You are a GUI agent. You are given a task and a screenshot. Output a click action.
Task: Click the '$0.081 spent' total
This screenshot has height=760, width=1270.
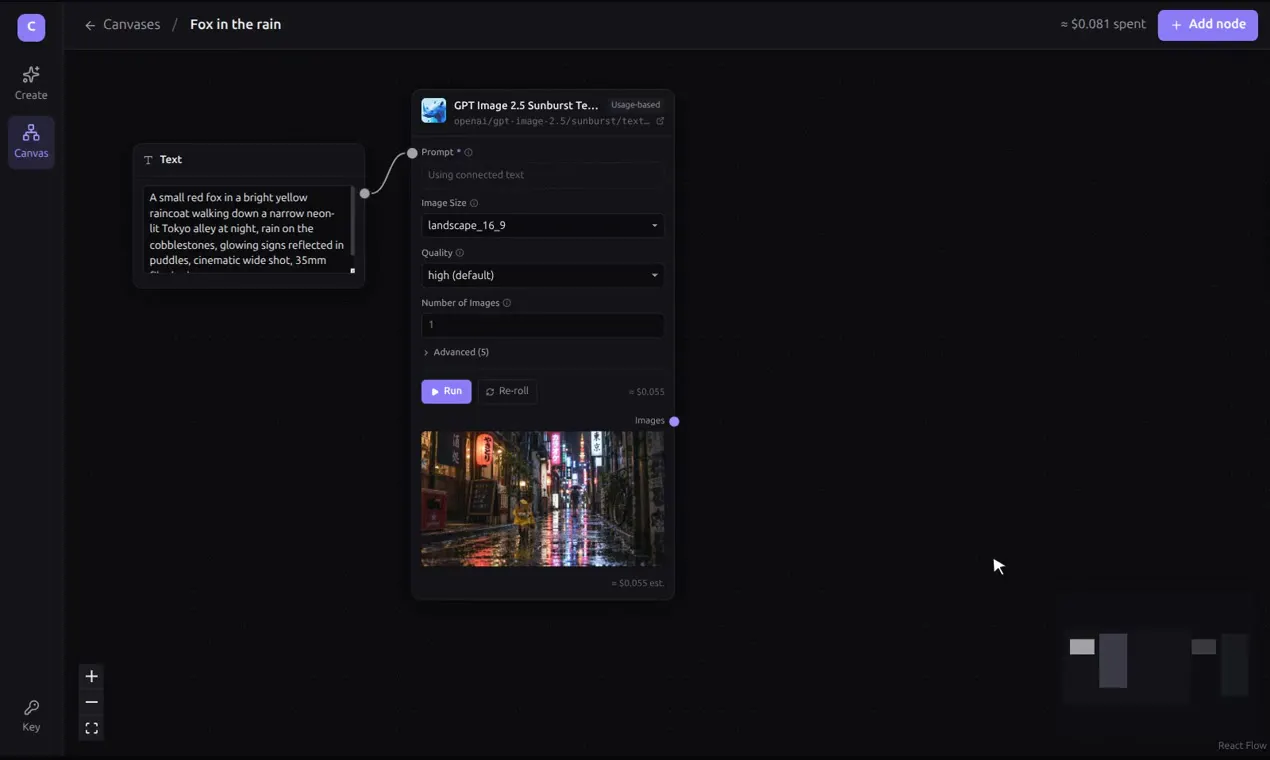[x=1103, y=25]
